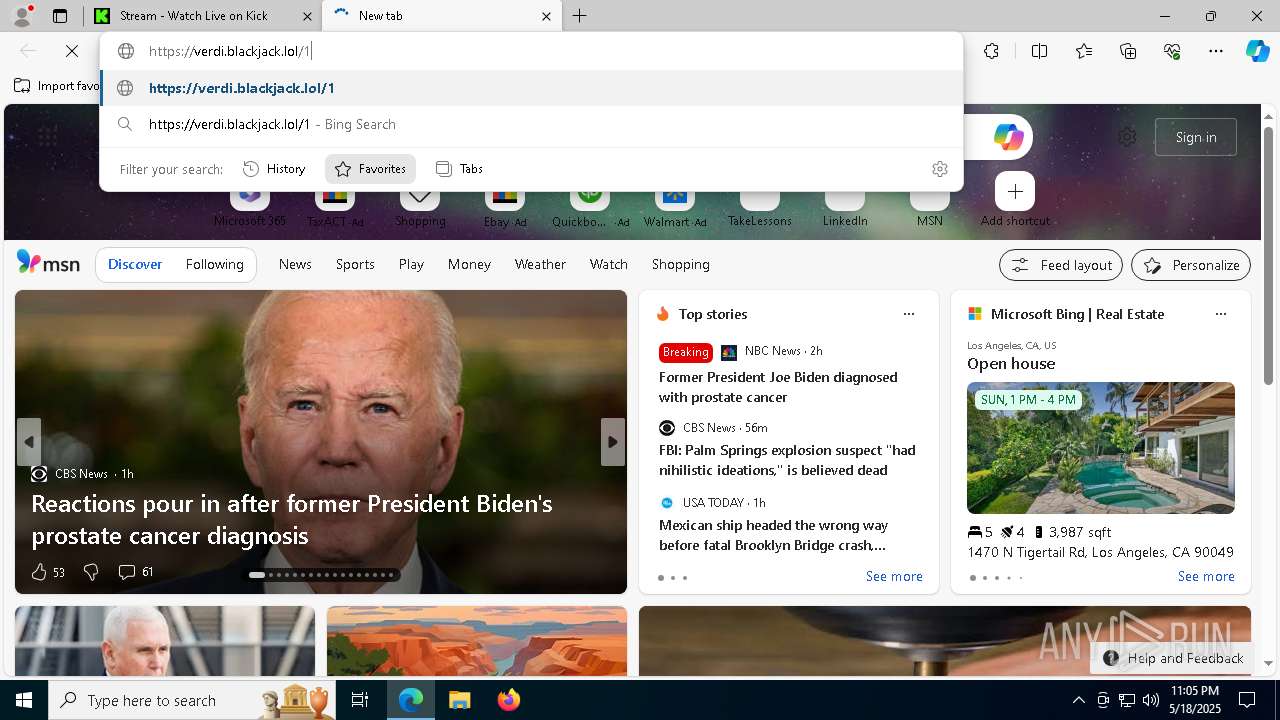Open Browser essentials heart icon
This screenshot has width=1280, height=720.
pos(1172,51)
